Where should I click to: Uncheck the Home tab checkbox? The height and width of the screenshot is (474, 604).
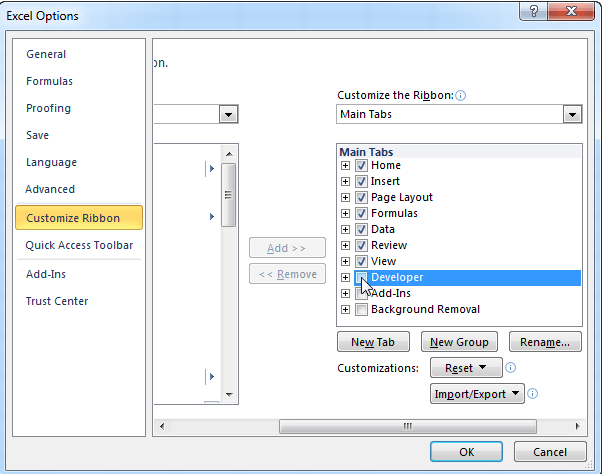pyautogui.click(x=361, y=166)
